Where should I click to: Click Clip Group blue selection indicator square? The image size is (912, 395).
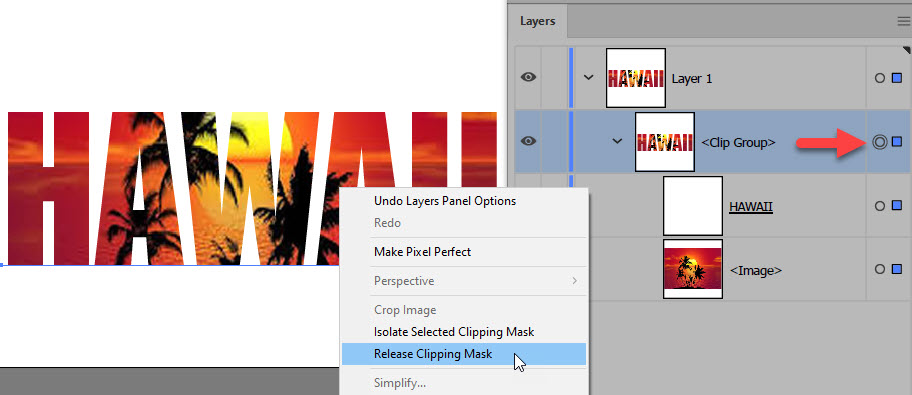pyautogui.click(x=897, y=141)
